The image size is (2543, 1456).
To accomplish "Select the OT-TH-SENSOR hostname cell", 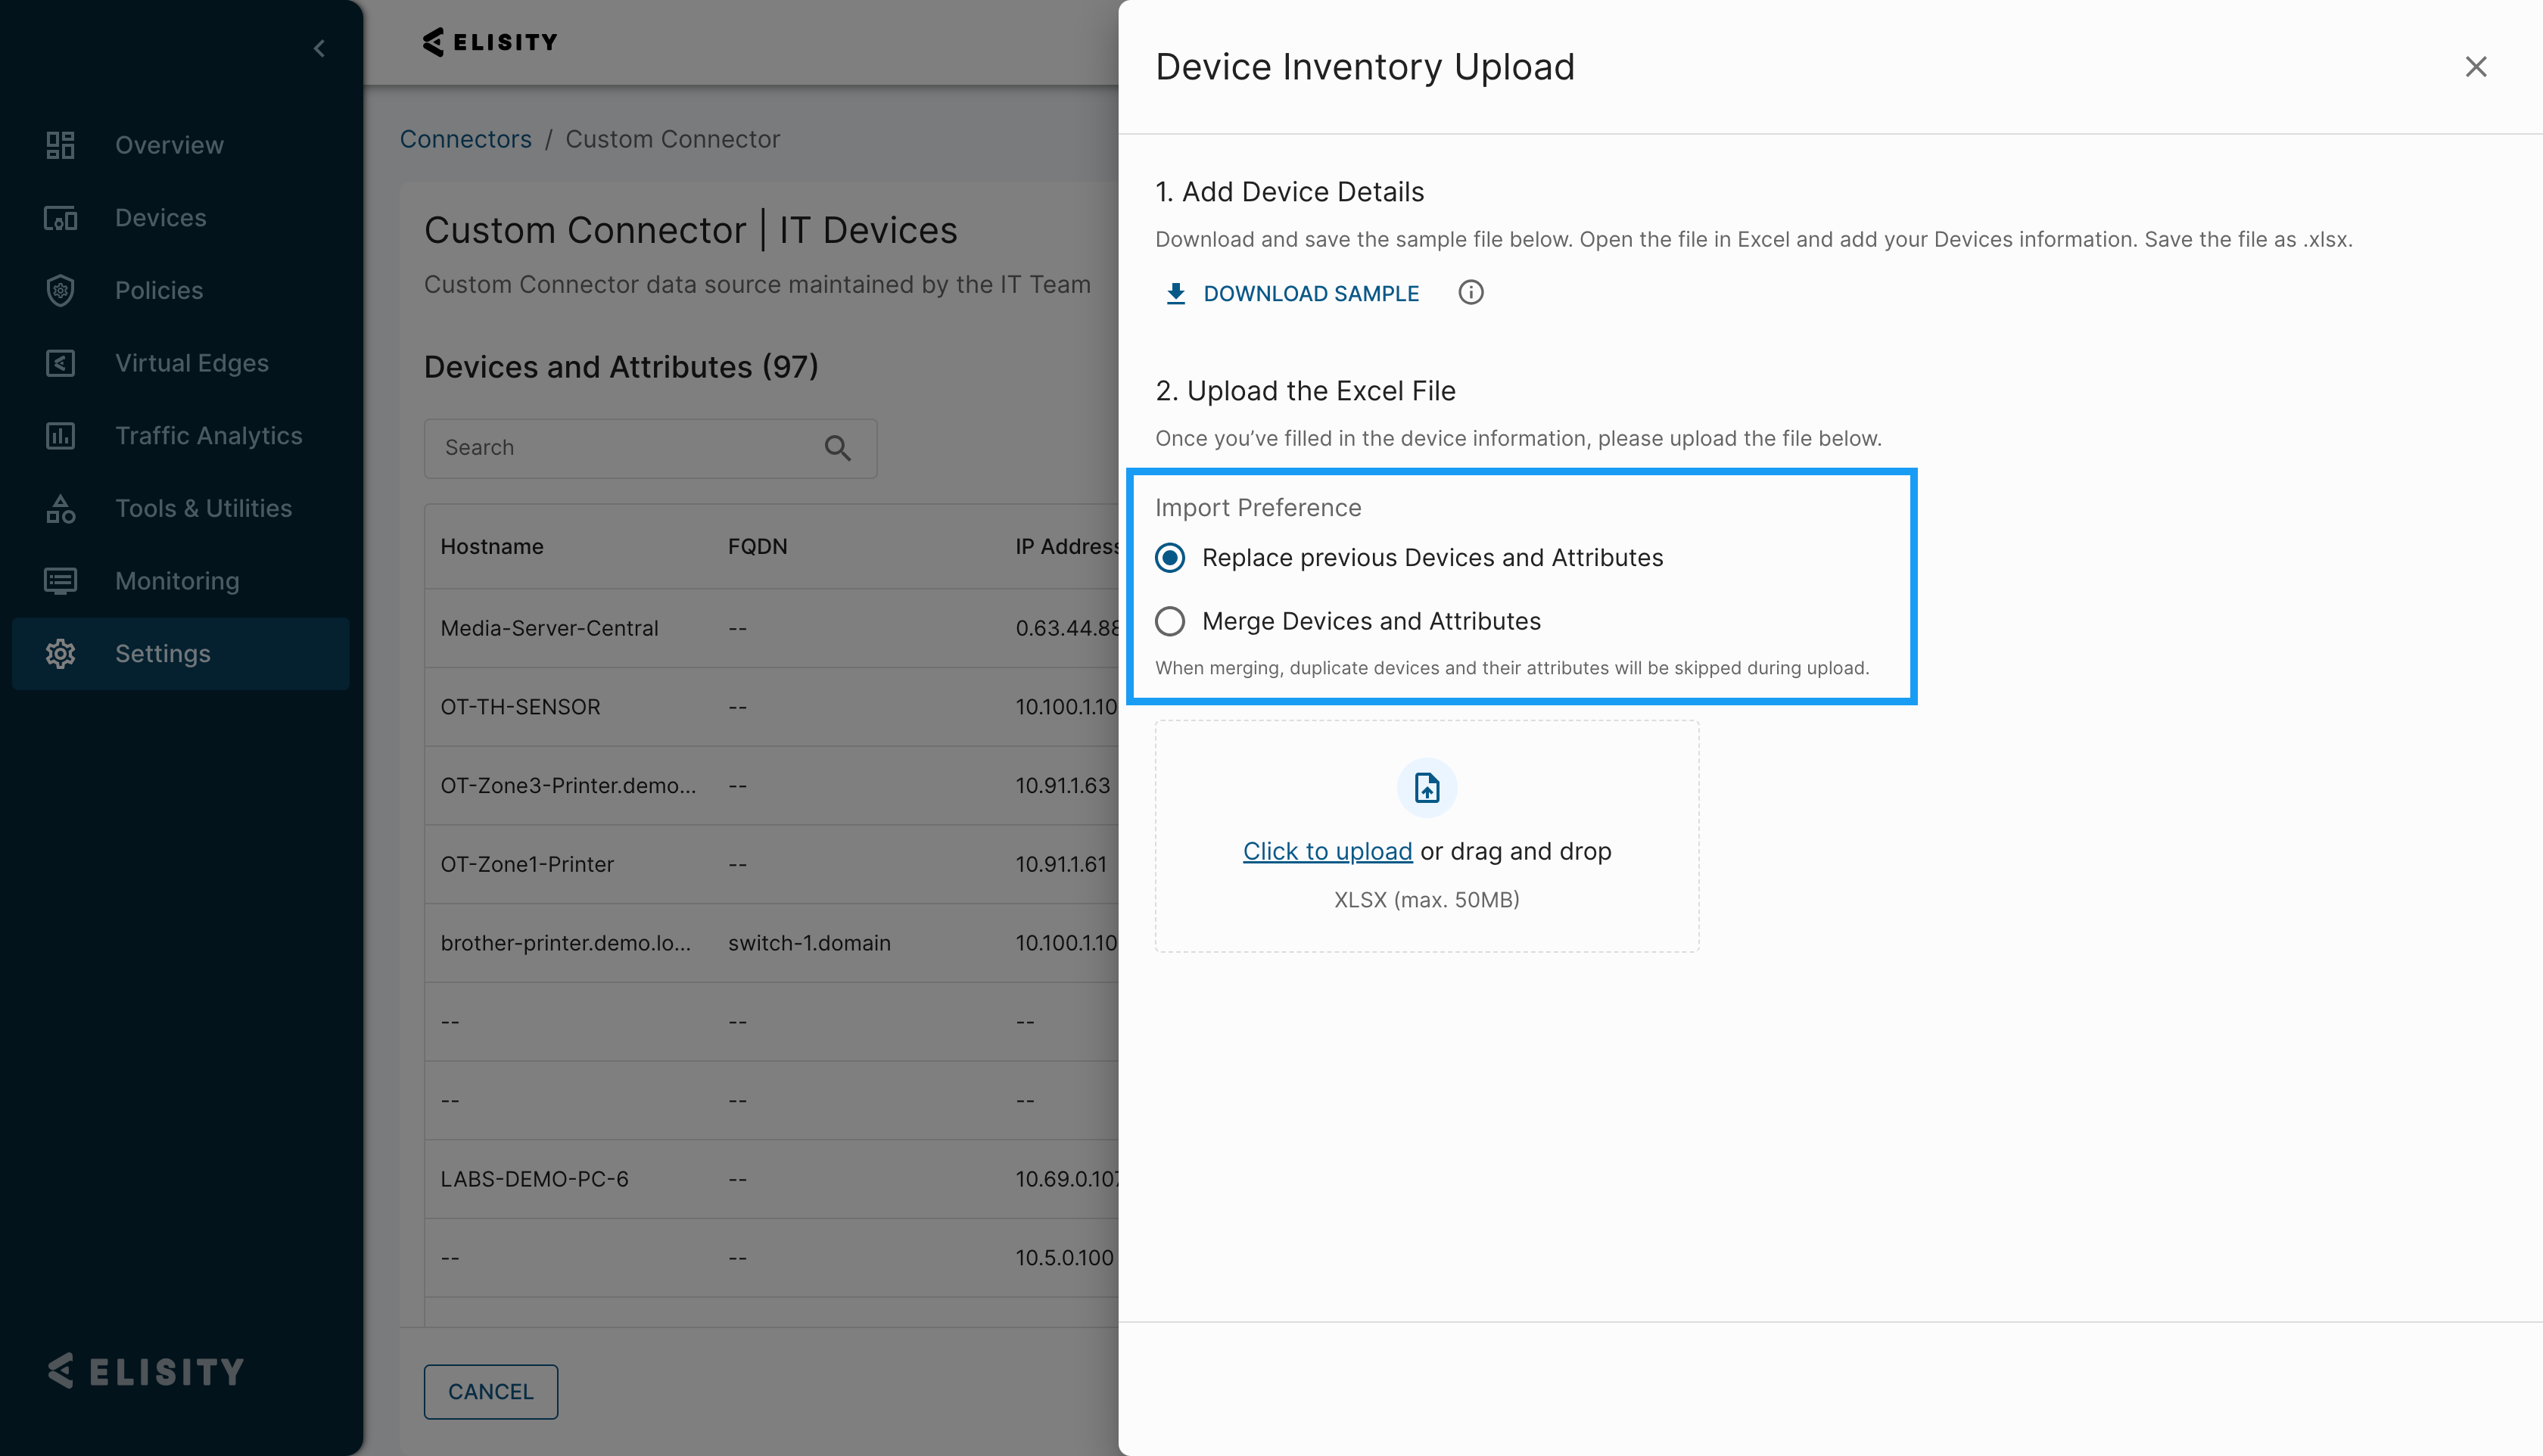I will 521,707.
